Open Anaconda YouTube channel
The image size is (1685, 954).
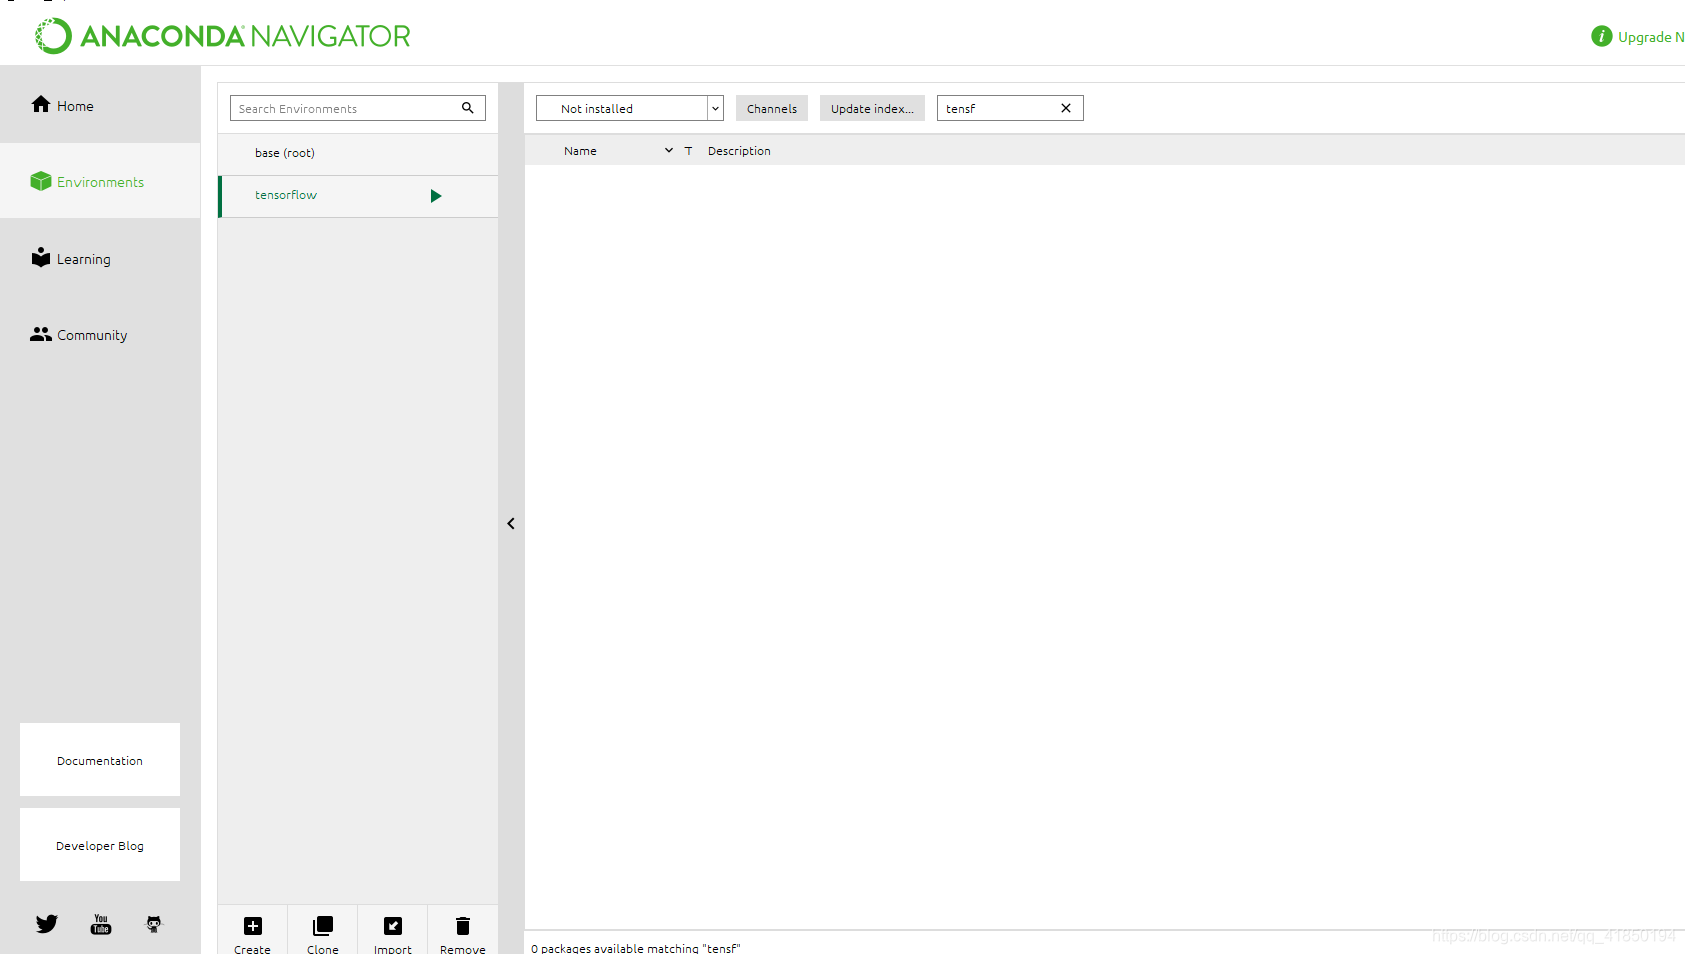point(101,924)
